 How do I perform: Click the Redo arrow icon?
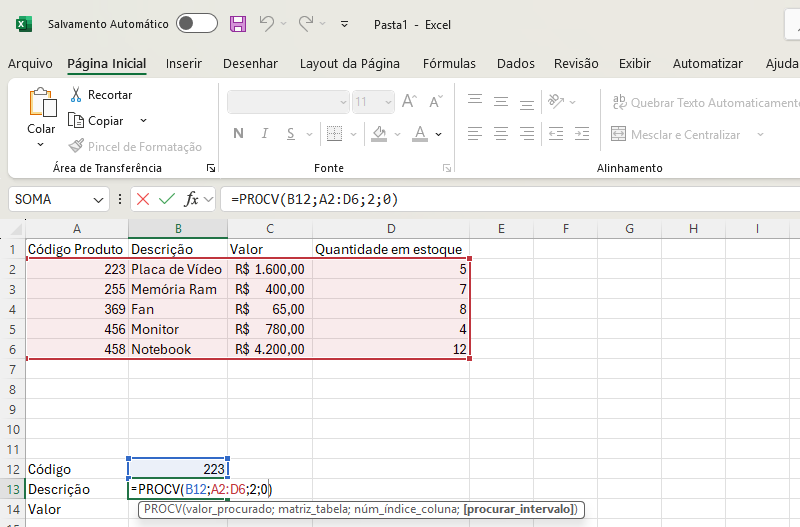pyautogui.click(x=306, y=23)
